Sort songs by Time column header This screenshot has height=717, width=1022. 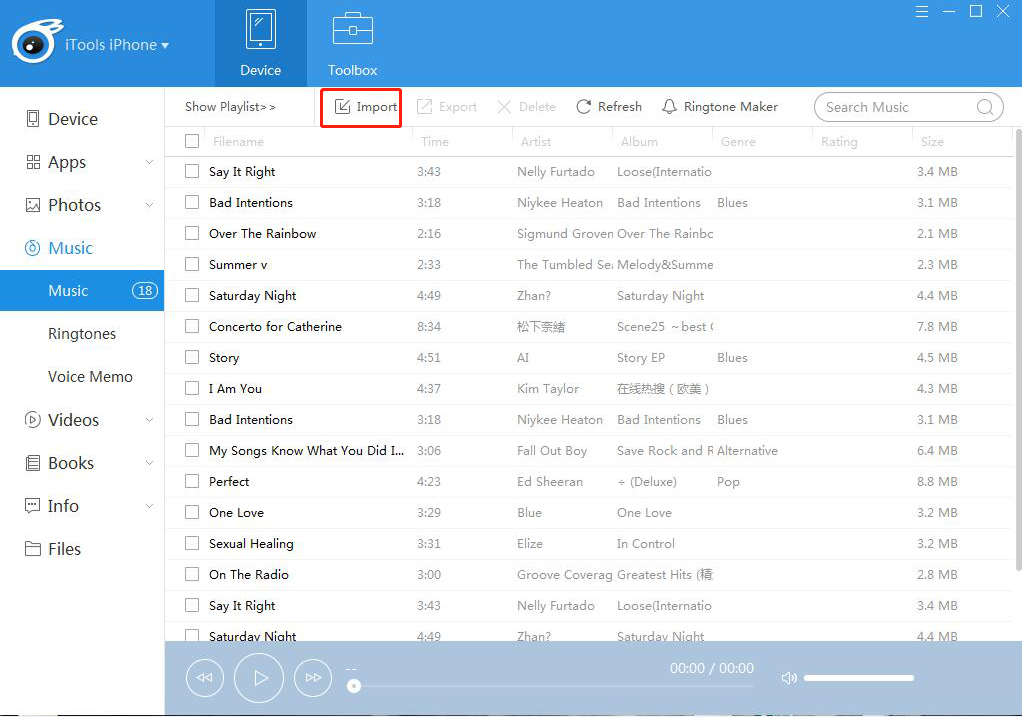[x=435, y=141]
